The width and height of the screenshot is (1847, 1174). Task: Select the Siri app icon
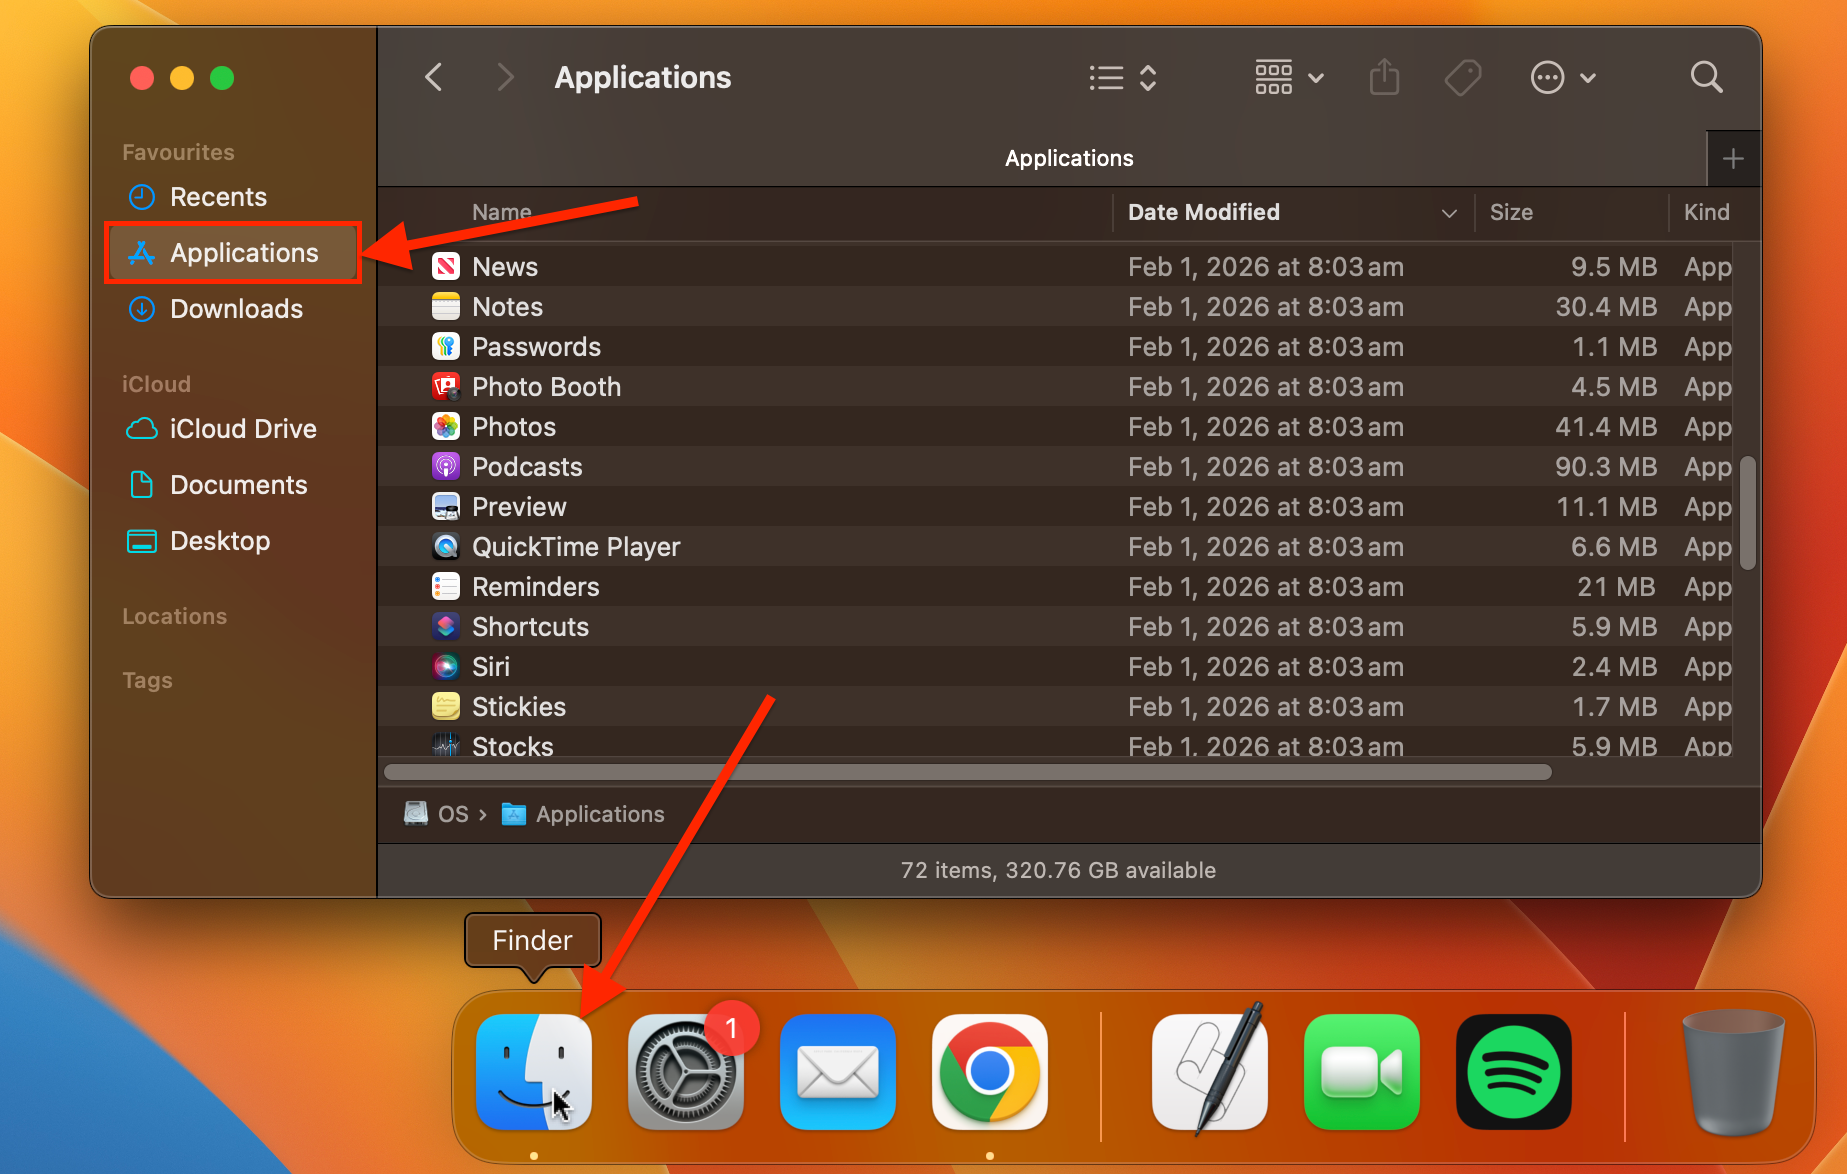pos(446,666)
